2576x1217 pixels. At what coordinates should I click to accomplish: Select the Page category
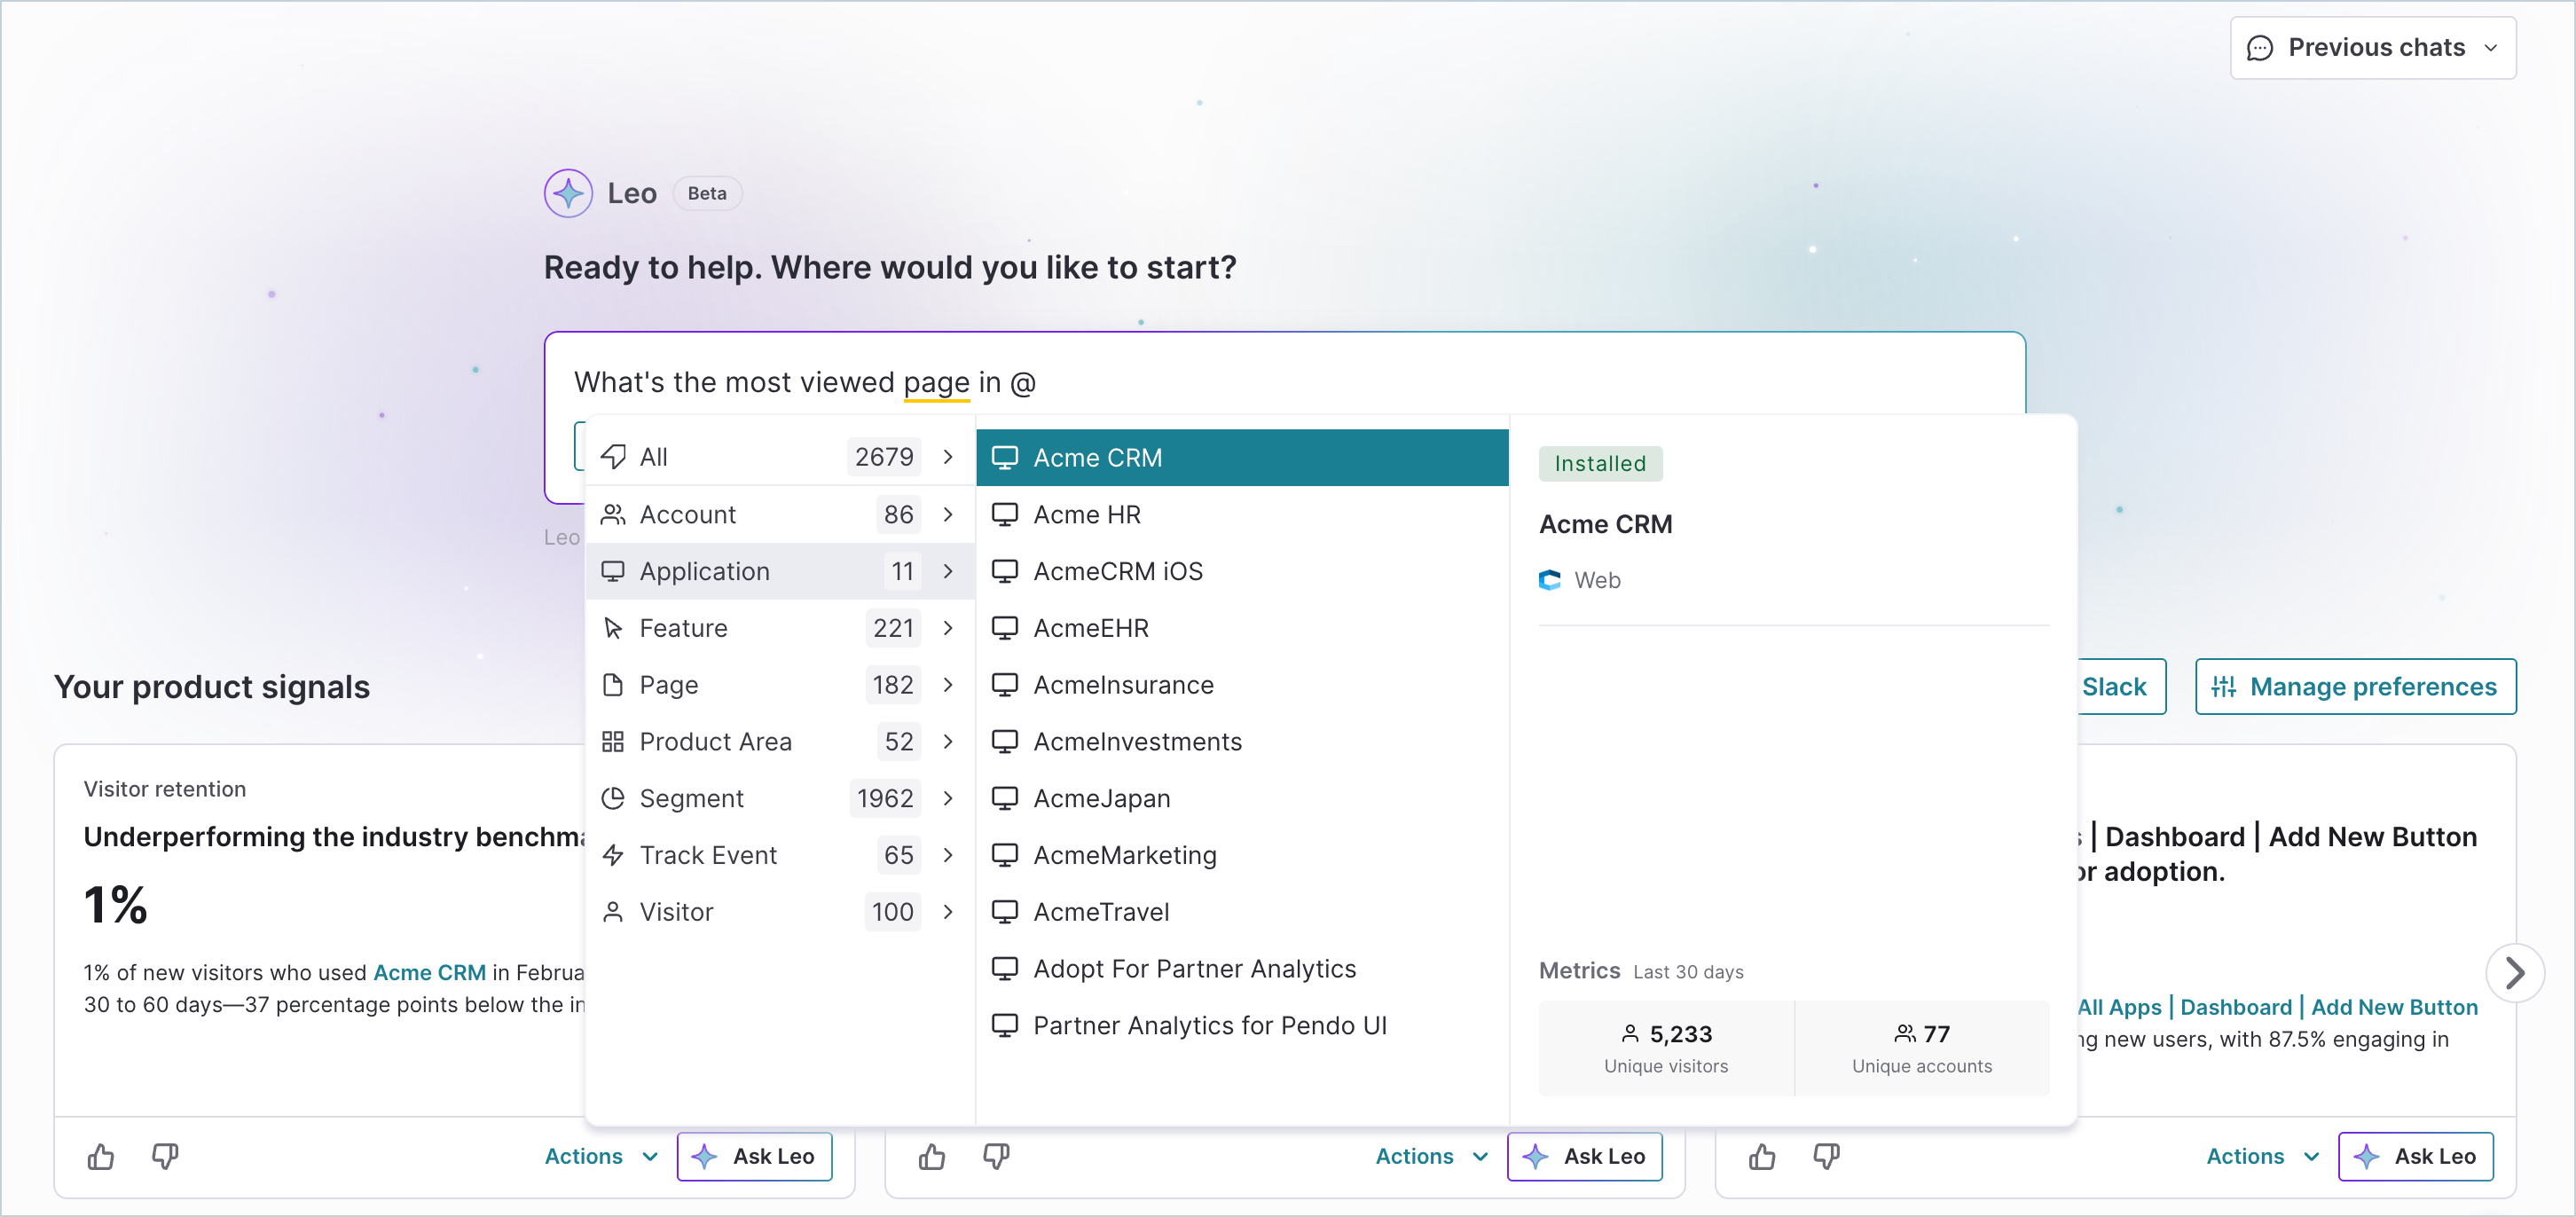point(779,685)
